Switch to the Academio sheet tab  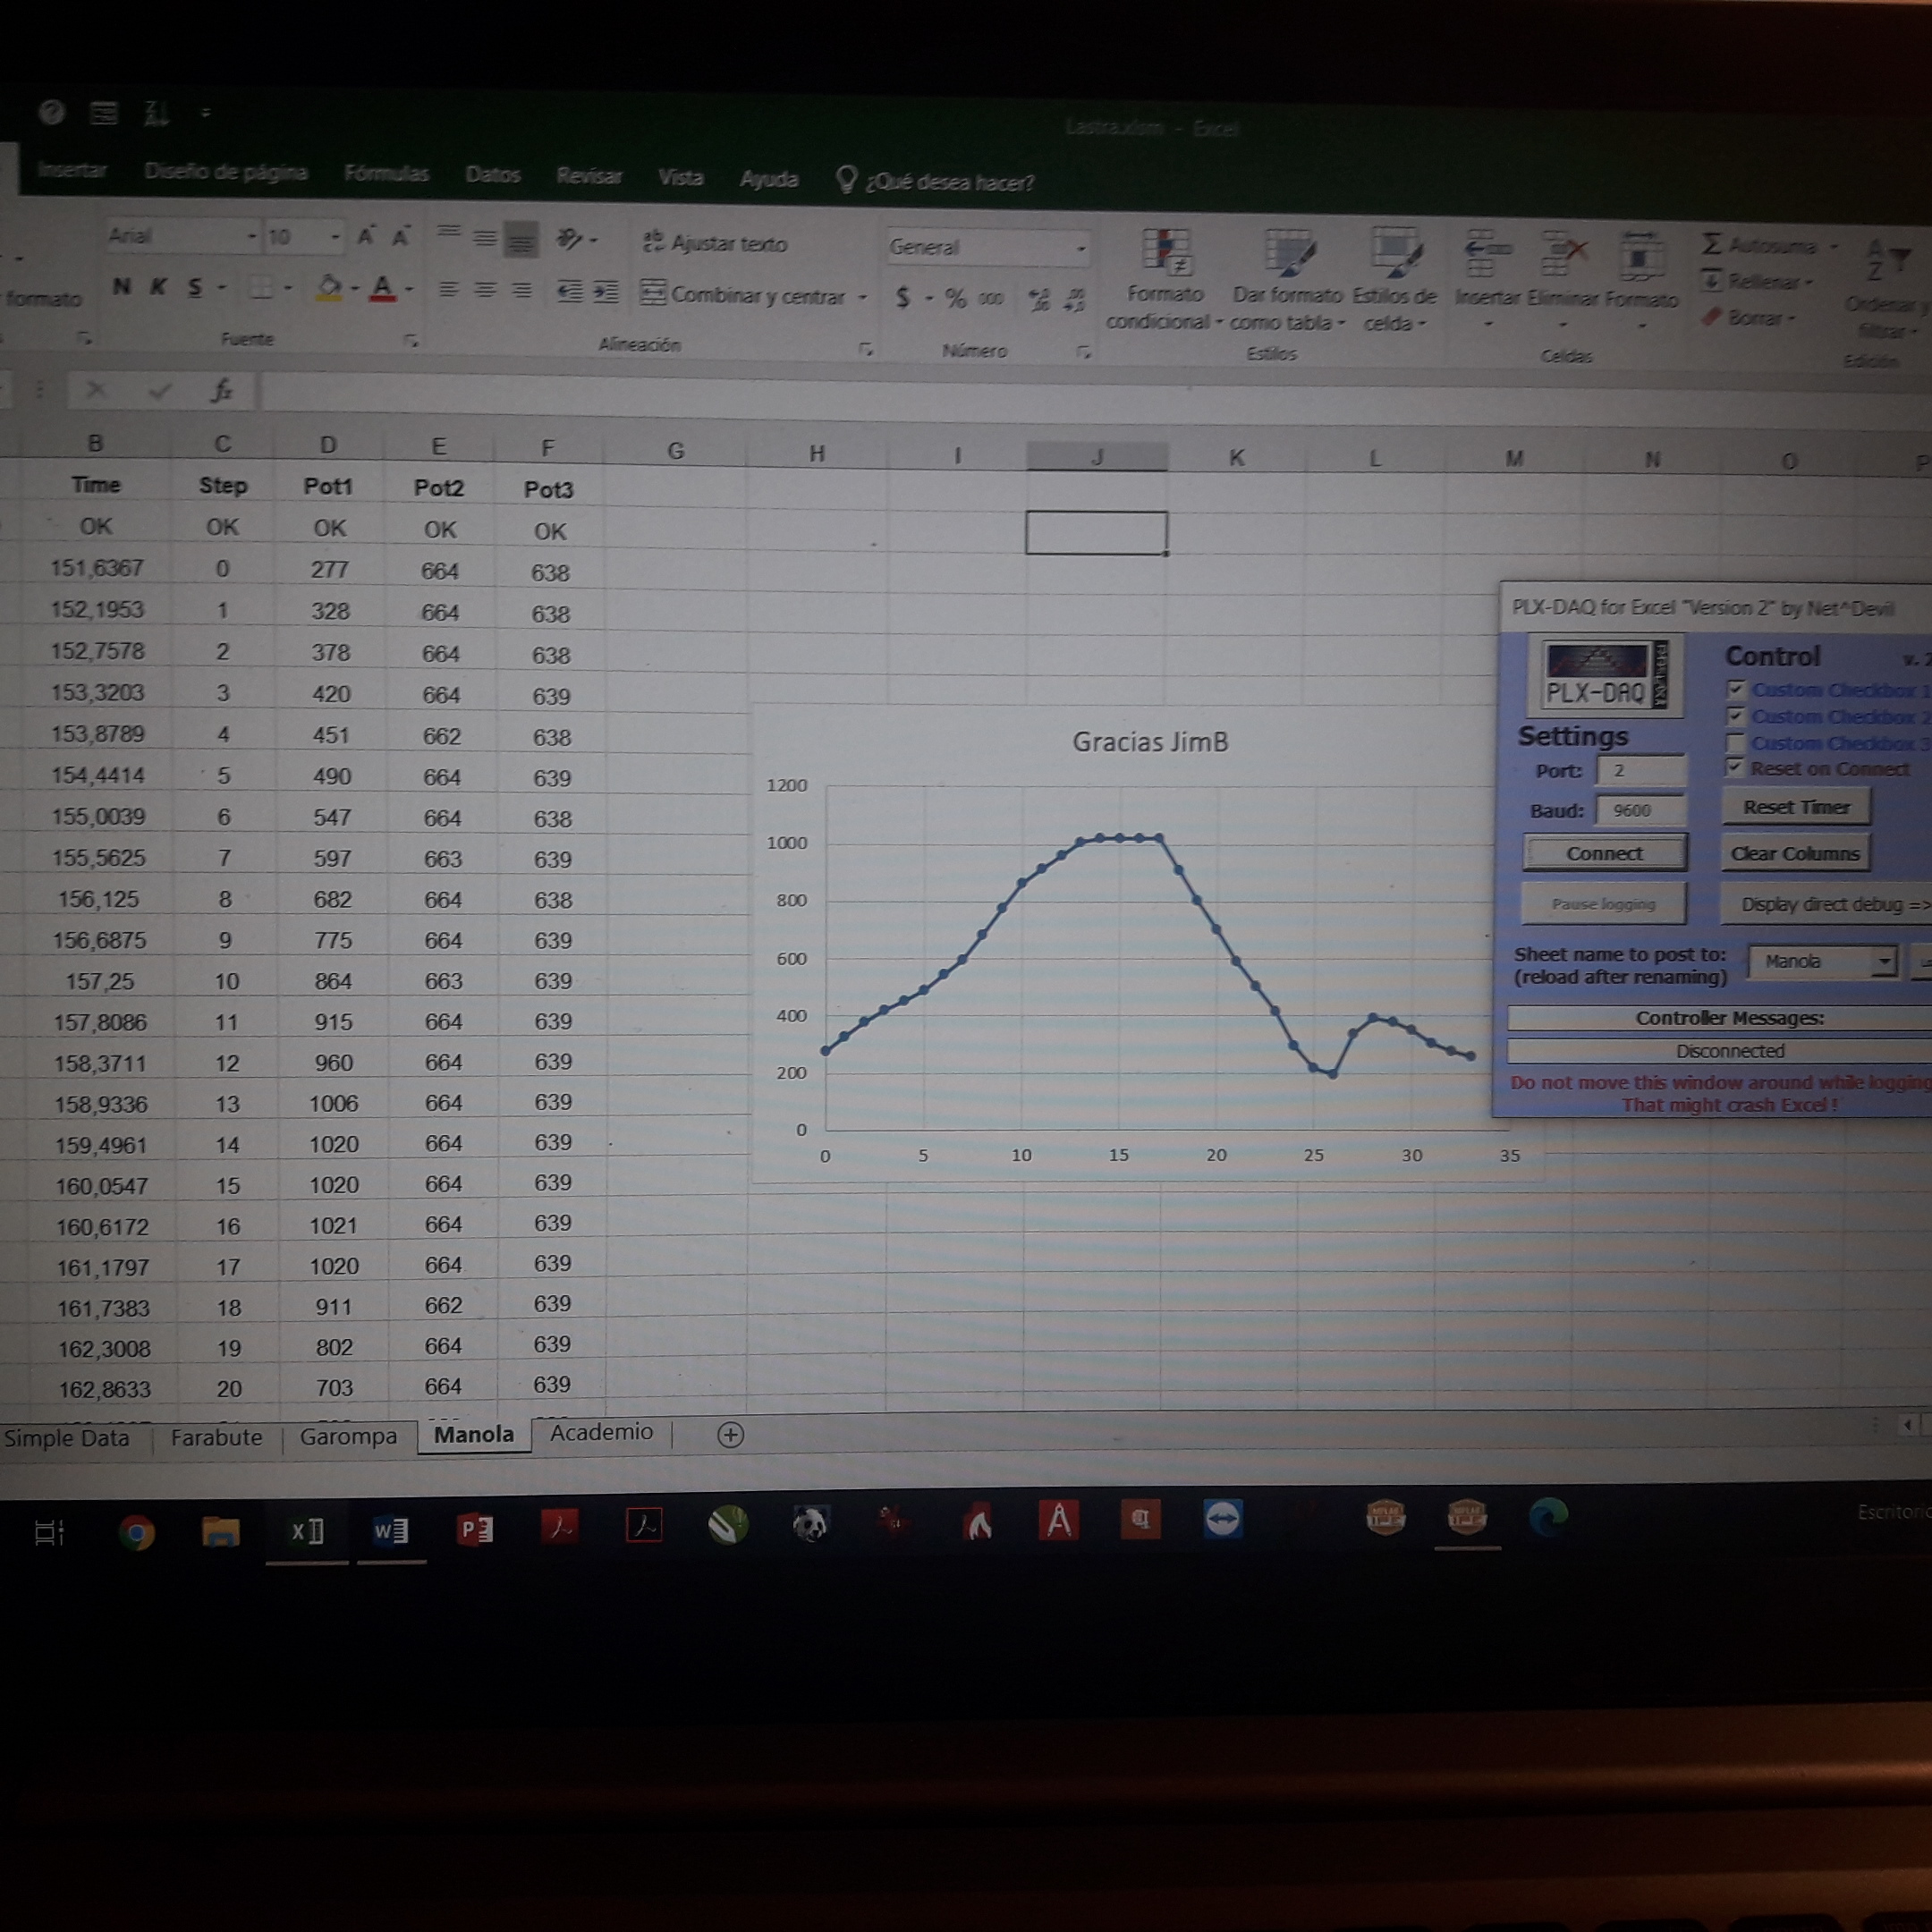coord(601,1433)
